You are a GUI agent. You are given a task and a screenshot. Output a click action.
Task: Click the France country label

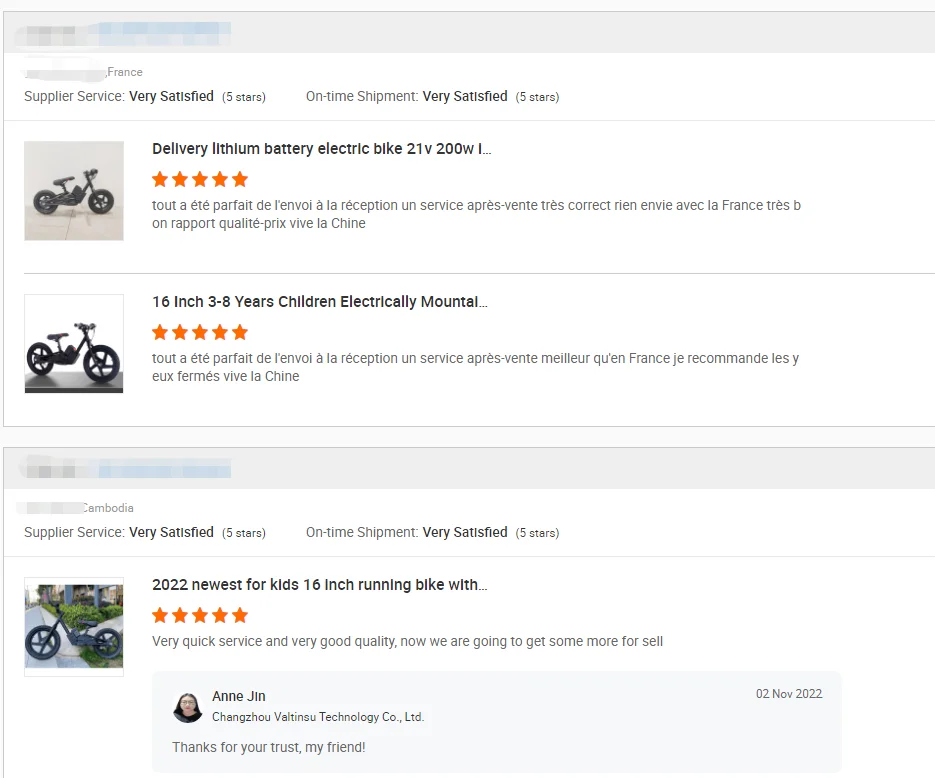point(125,72)
